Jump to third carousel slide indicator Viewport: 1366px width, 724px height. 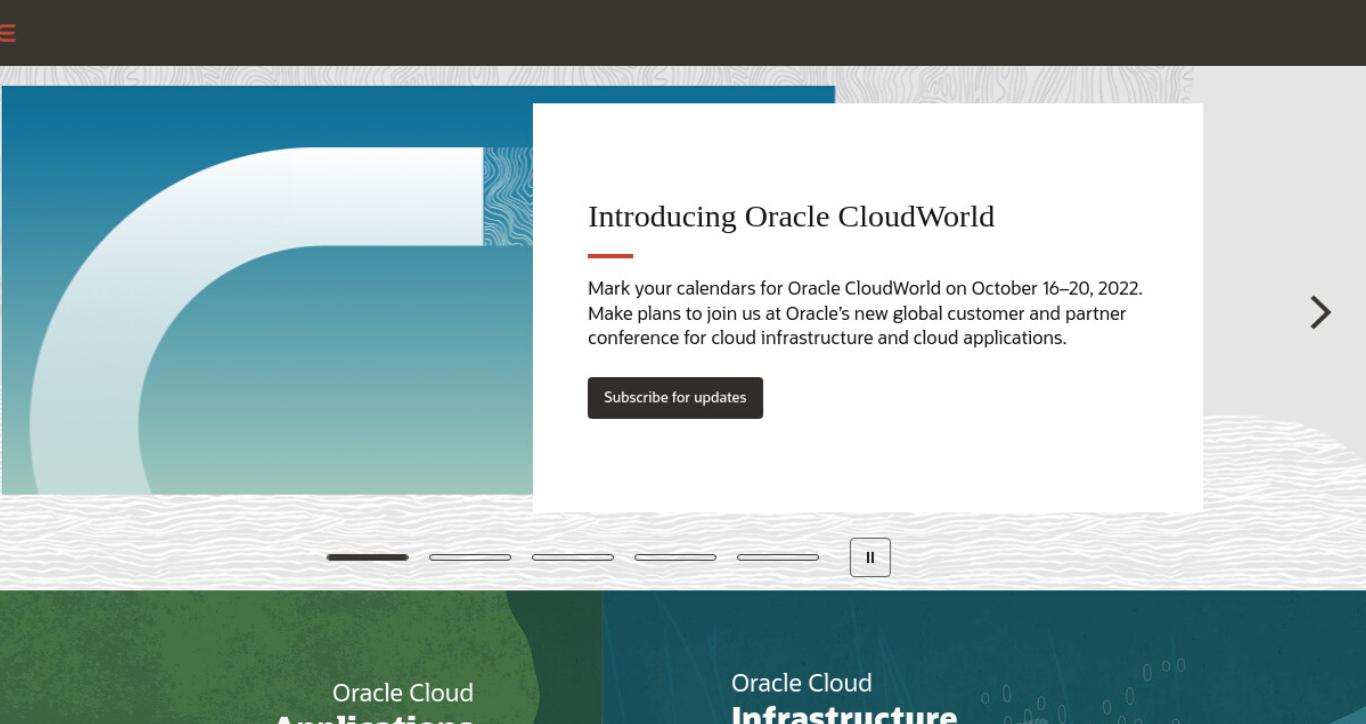[x=573, y=557]
